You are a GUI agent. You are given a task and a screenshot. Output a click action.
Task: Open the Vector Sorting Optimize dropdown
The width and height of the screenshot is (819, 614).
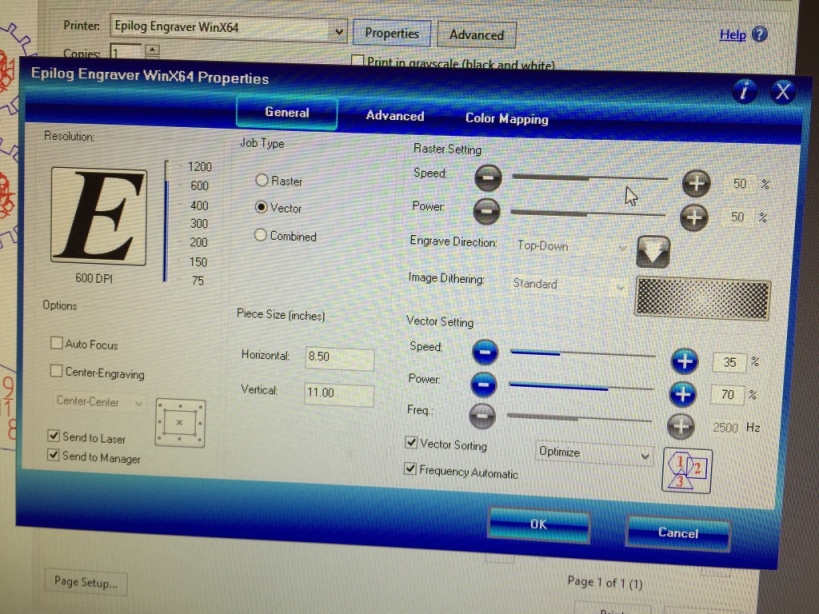click(x=594, y=453)
